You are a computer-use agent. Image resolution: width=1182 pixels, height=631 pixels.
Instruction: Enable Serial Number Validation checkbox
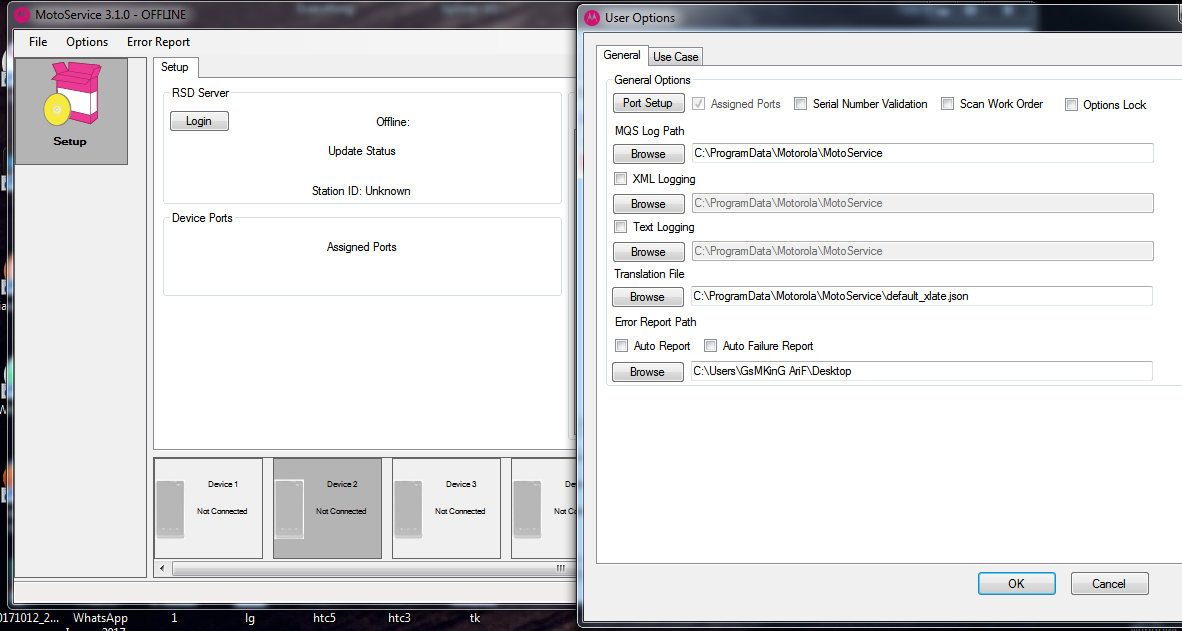tap(801, 104)
